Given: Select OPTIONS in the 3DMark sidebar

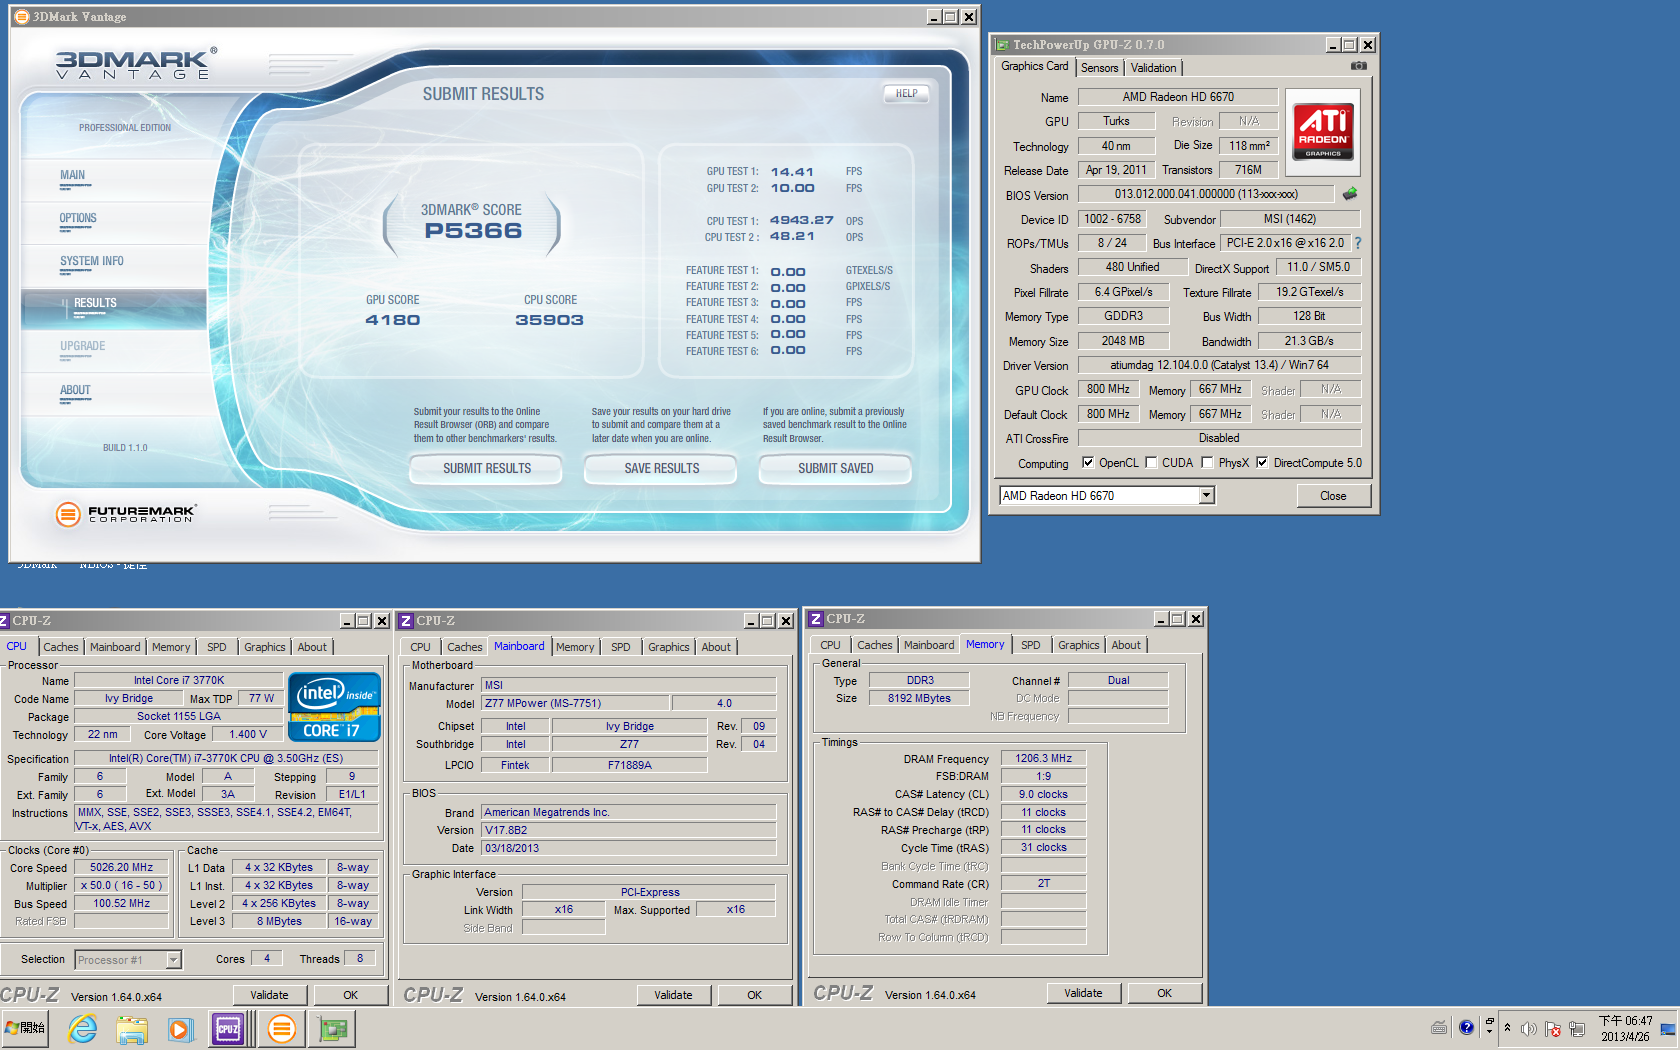Looking at the screenshot, I should click(x=78, y=218).
